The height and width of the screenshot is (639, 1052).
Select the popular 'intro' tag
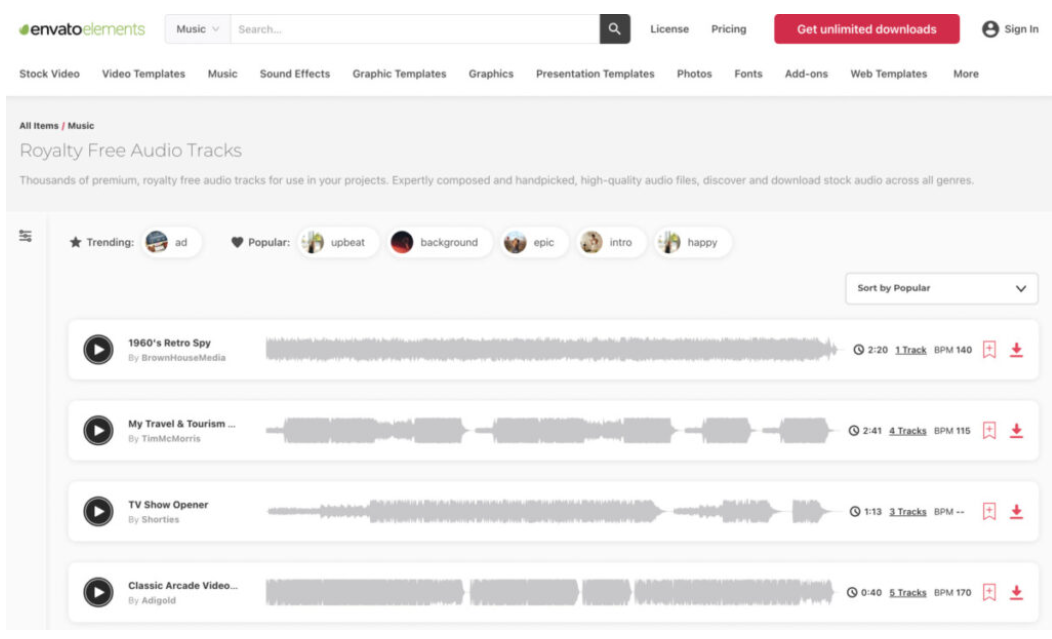point(611,242)
